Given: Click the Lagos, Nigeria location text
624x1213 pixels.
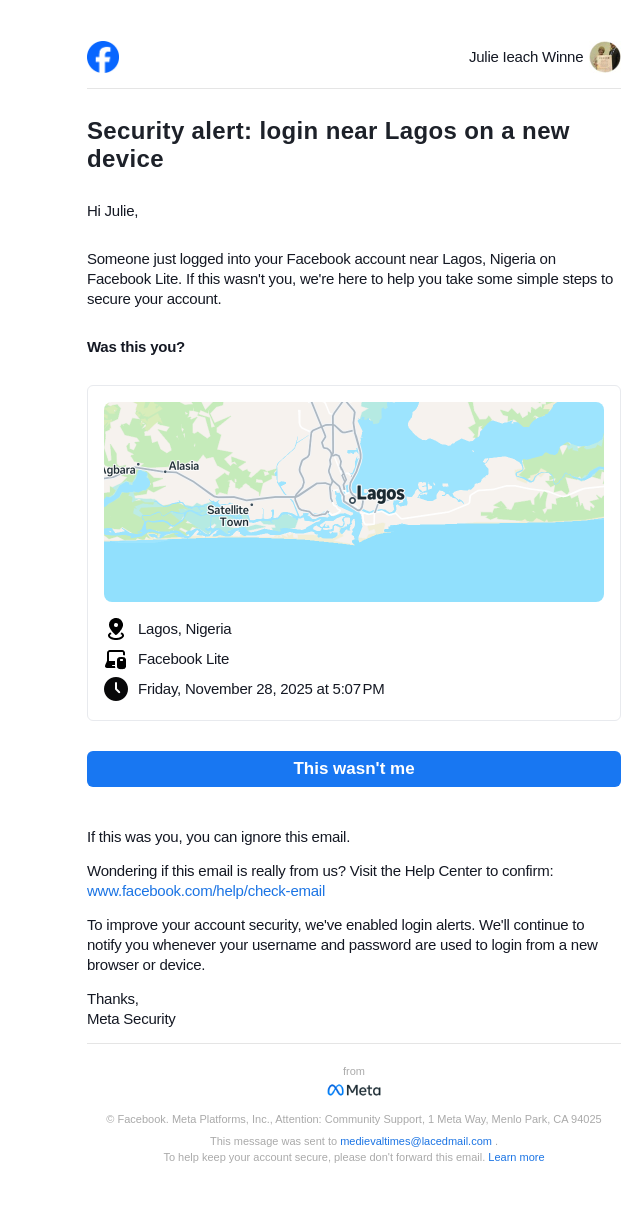Looking at the screenshot, I should [x=185, y=629].
